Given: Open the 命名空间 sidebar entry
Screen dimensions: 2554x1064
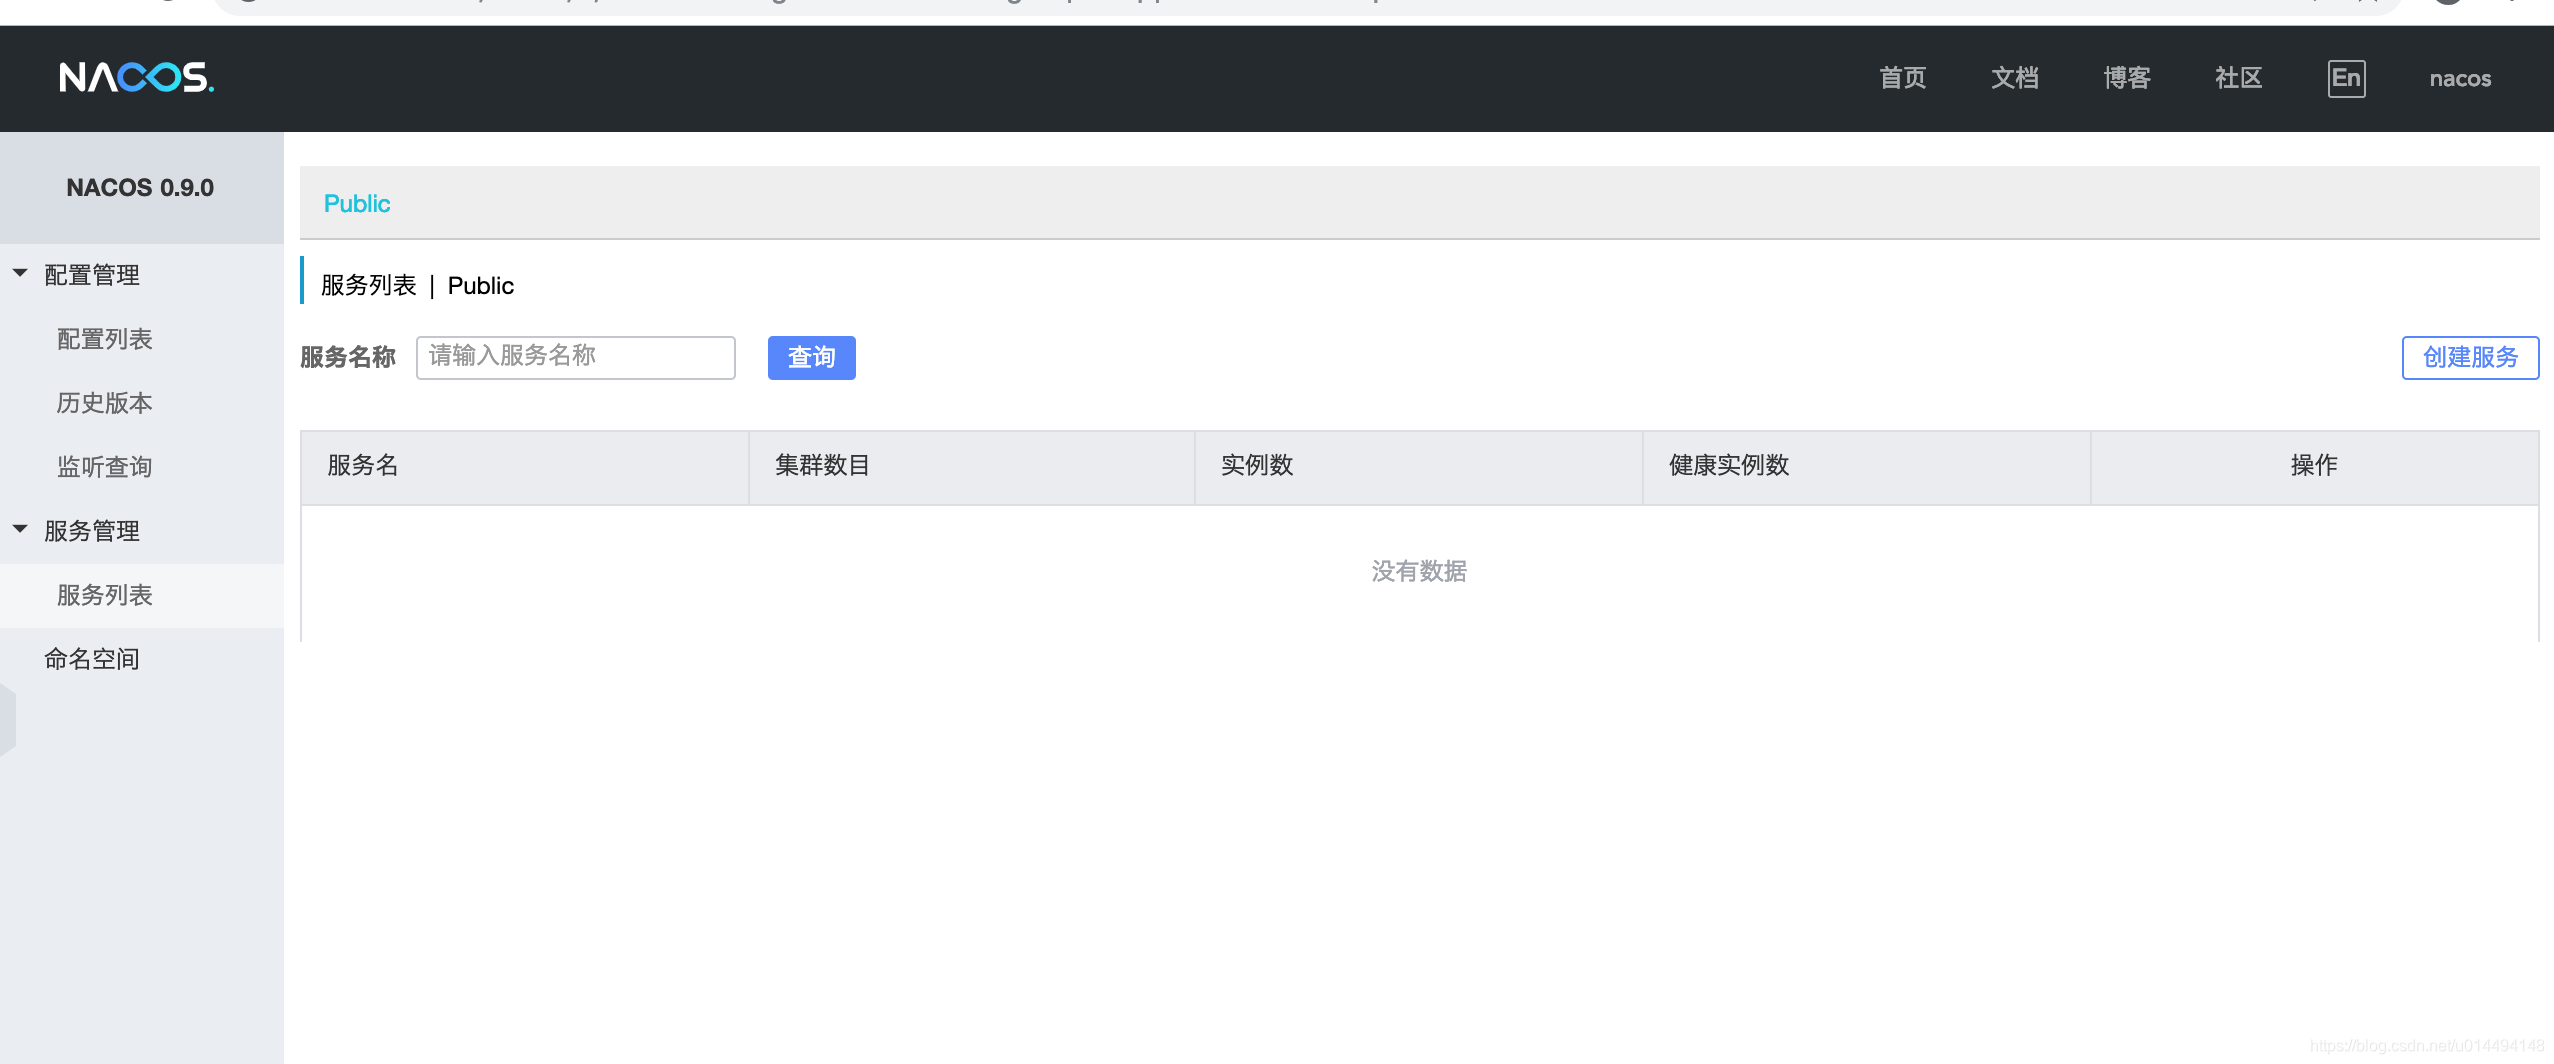Looking at the screenshot, I should point(91,658).
